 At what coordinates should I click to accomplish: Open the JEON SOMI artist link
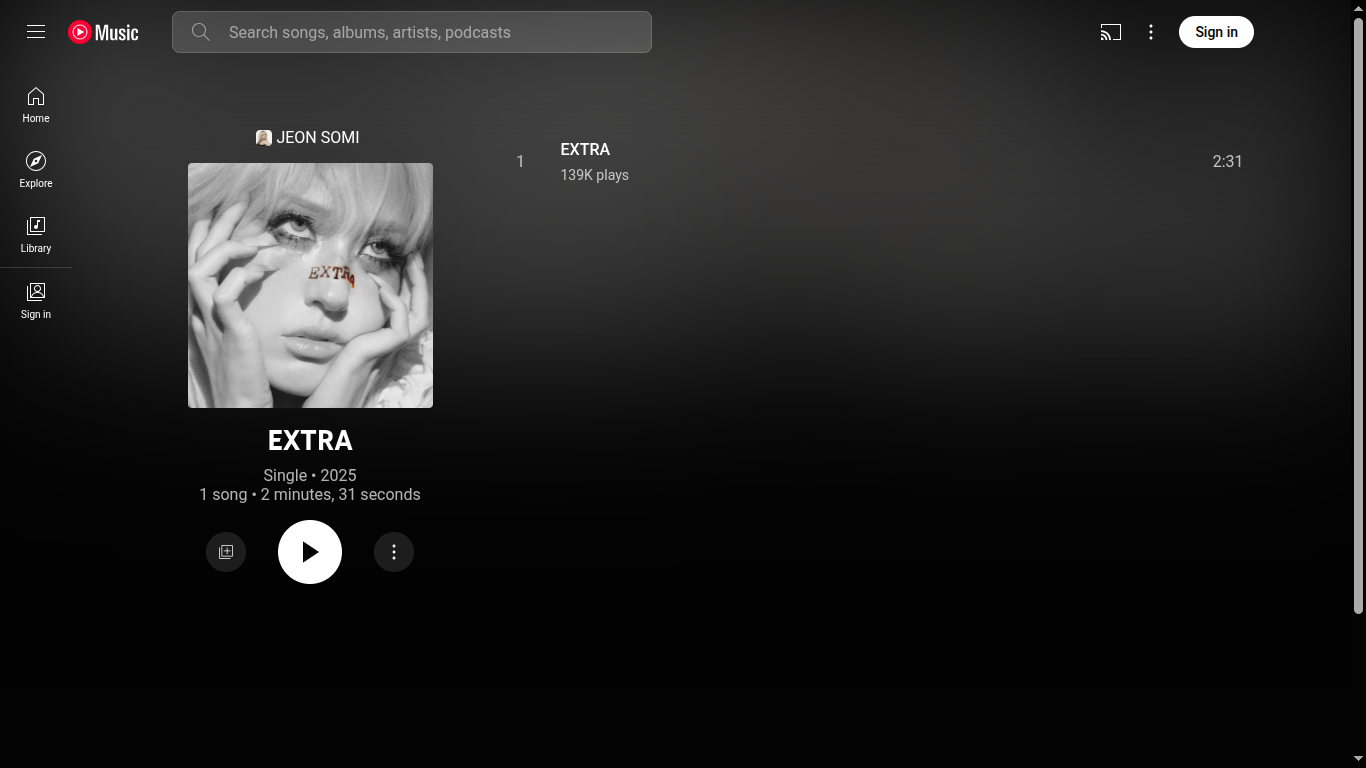(318, 137)
